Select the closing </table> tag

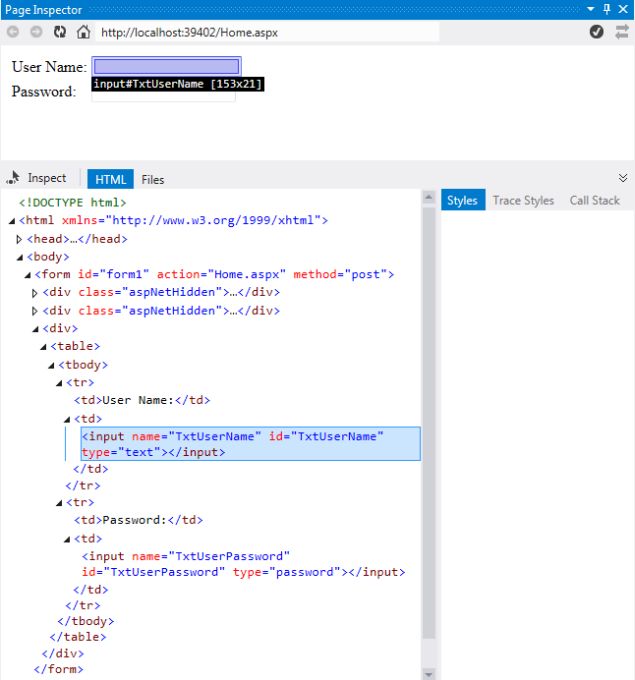(78, 637)
